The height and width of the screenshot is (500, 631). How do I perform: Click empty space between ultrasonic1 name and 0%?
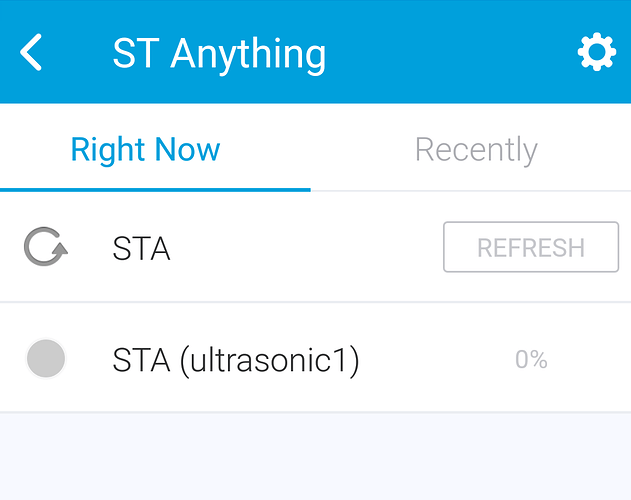pyautogui.click(x=435, y=359)
